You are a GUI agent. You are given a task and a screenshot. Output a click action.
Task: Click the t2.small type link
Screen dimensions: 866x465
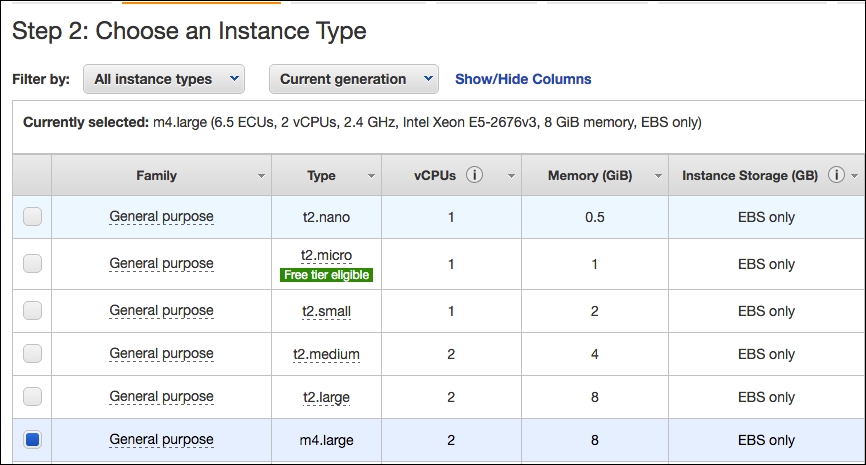pos(326,311)
